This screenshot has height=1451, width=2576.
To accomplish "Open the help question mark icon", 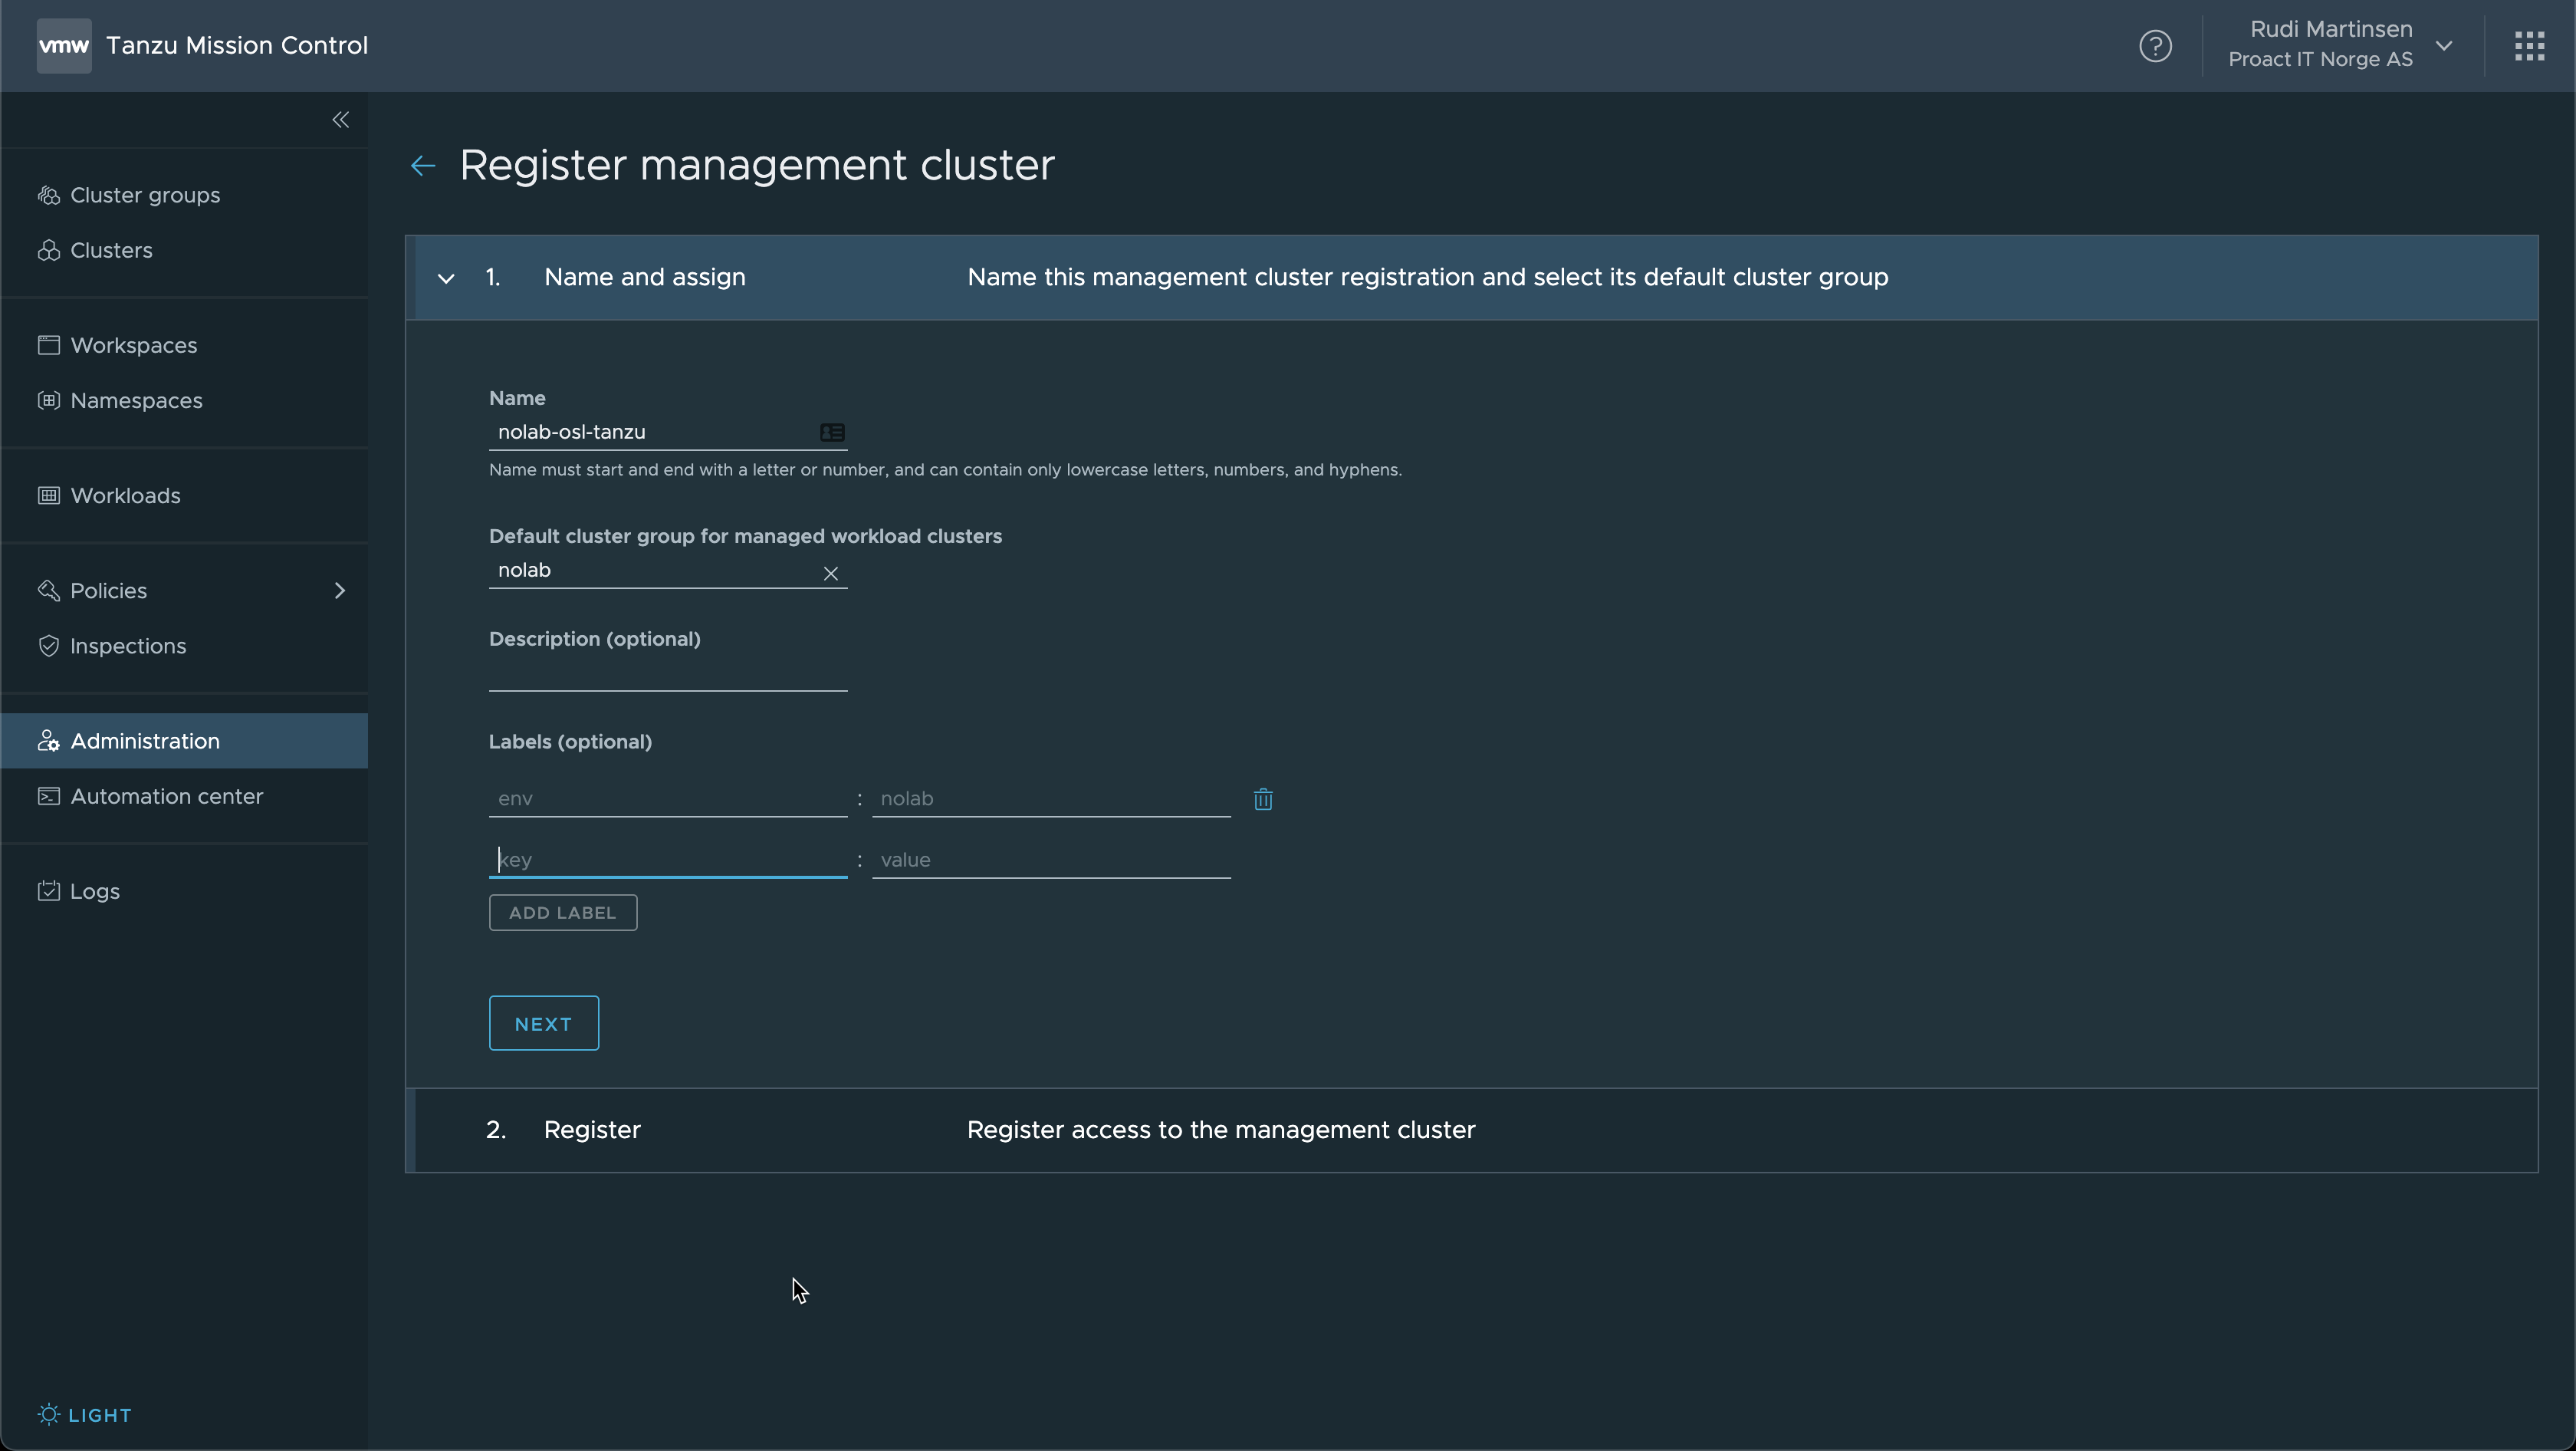I will click(2155, 46).
